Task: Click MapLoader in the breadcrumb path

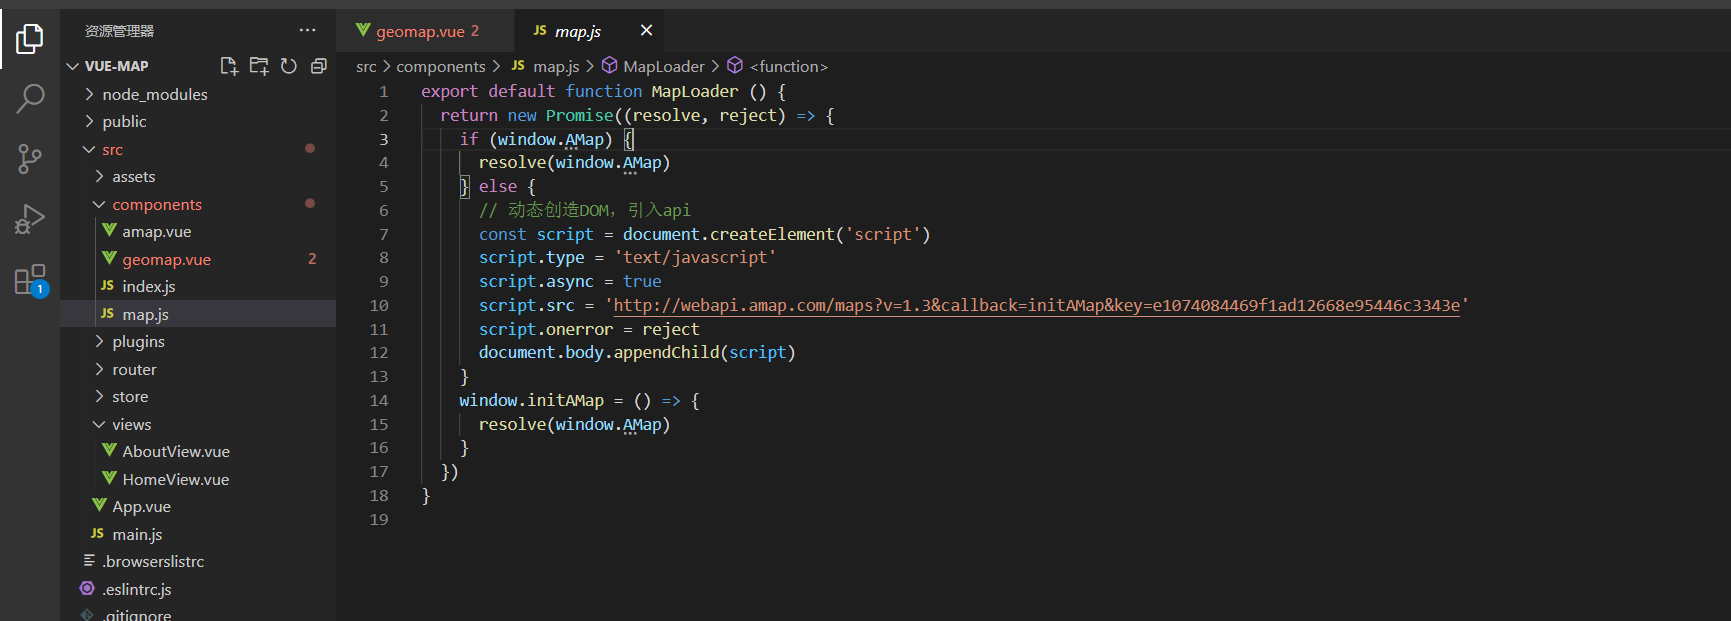Action: tap(653, 66)
